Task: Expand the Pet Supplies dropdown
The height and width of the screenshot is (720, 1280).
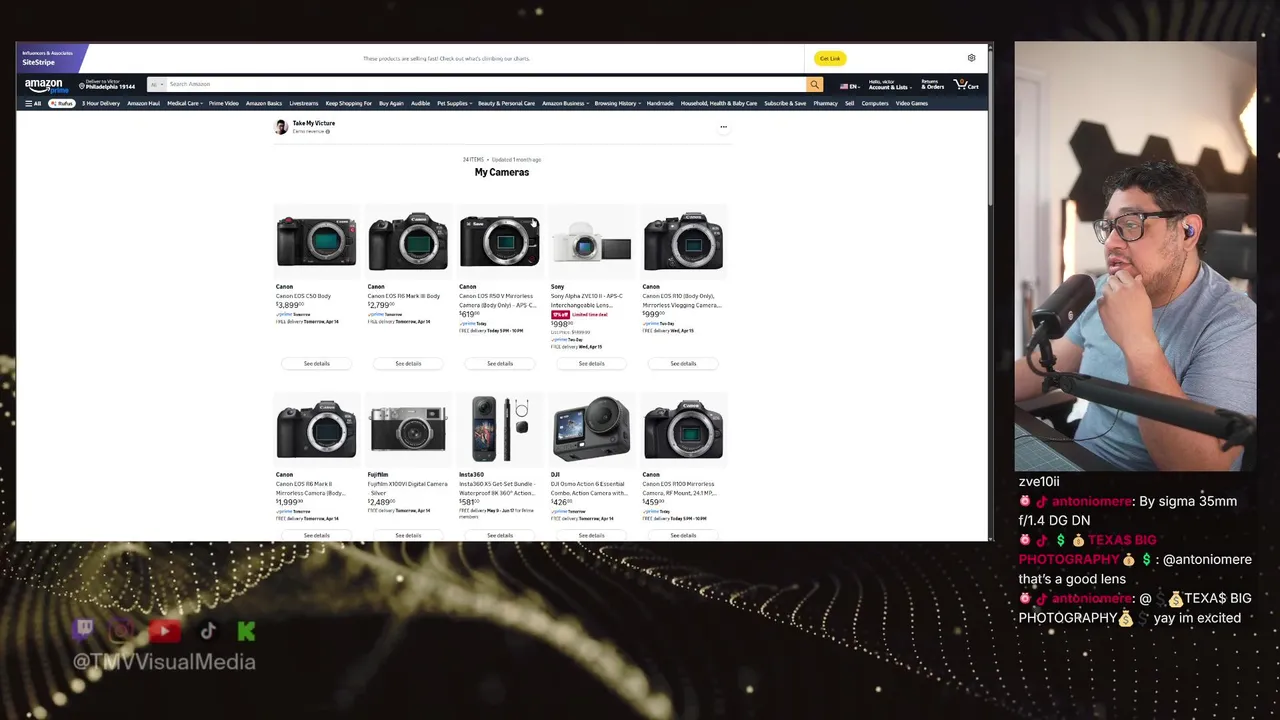Action: coord(454,103)
